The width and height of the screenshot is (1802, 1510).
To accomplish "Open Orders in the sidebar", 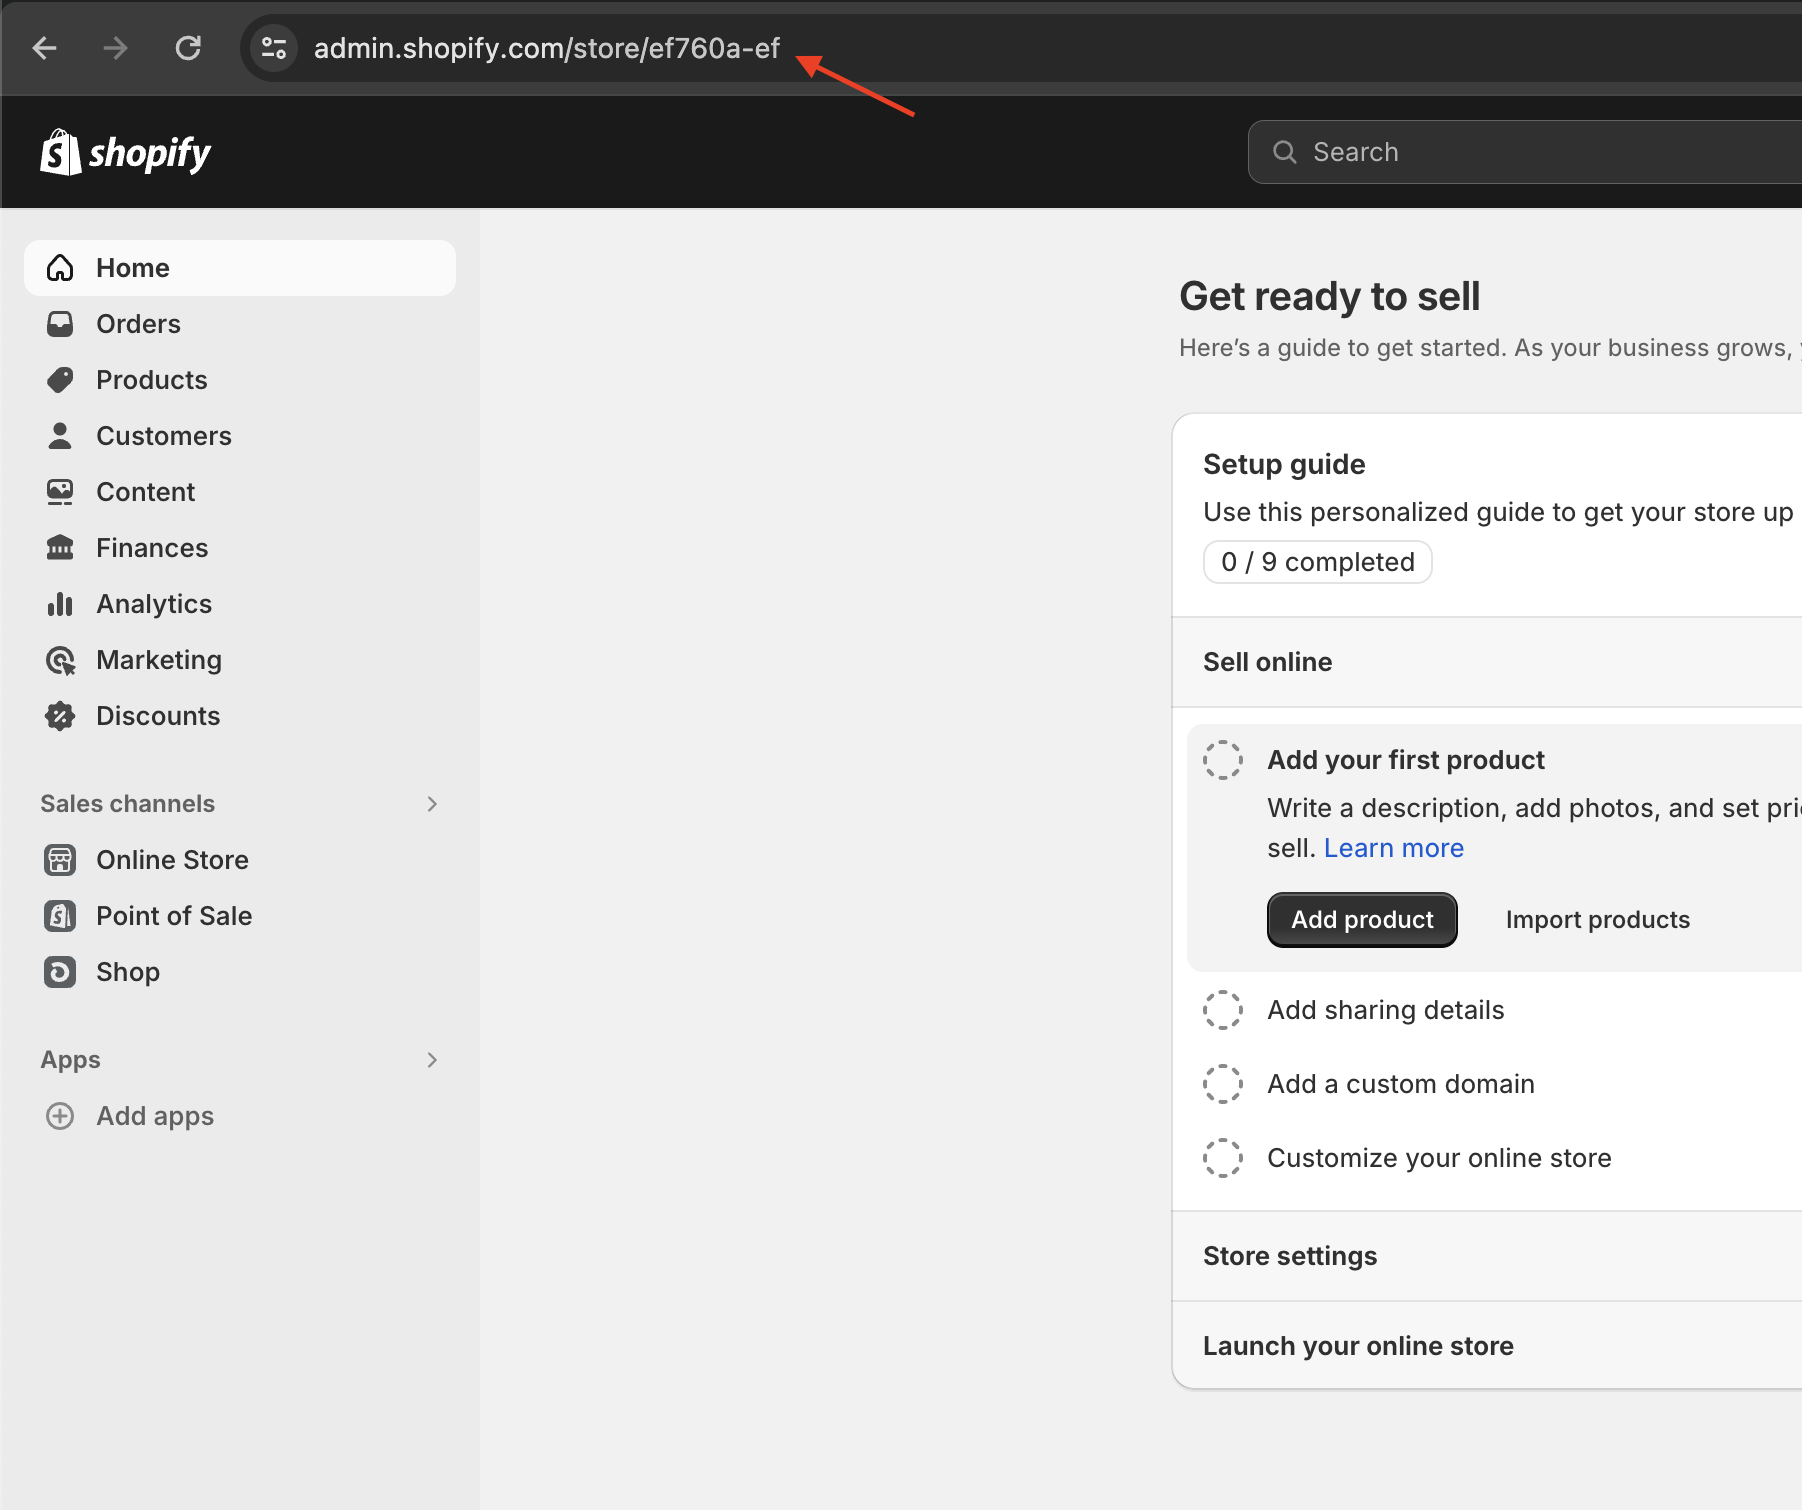I will click(x=240, y=324).
